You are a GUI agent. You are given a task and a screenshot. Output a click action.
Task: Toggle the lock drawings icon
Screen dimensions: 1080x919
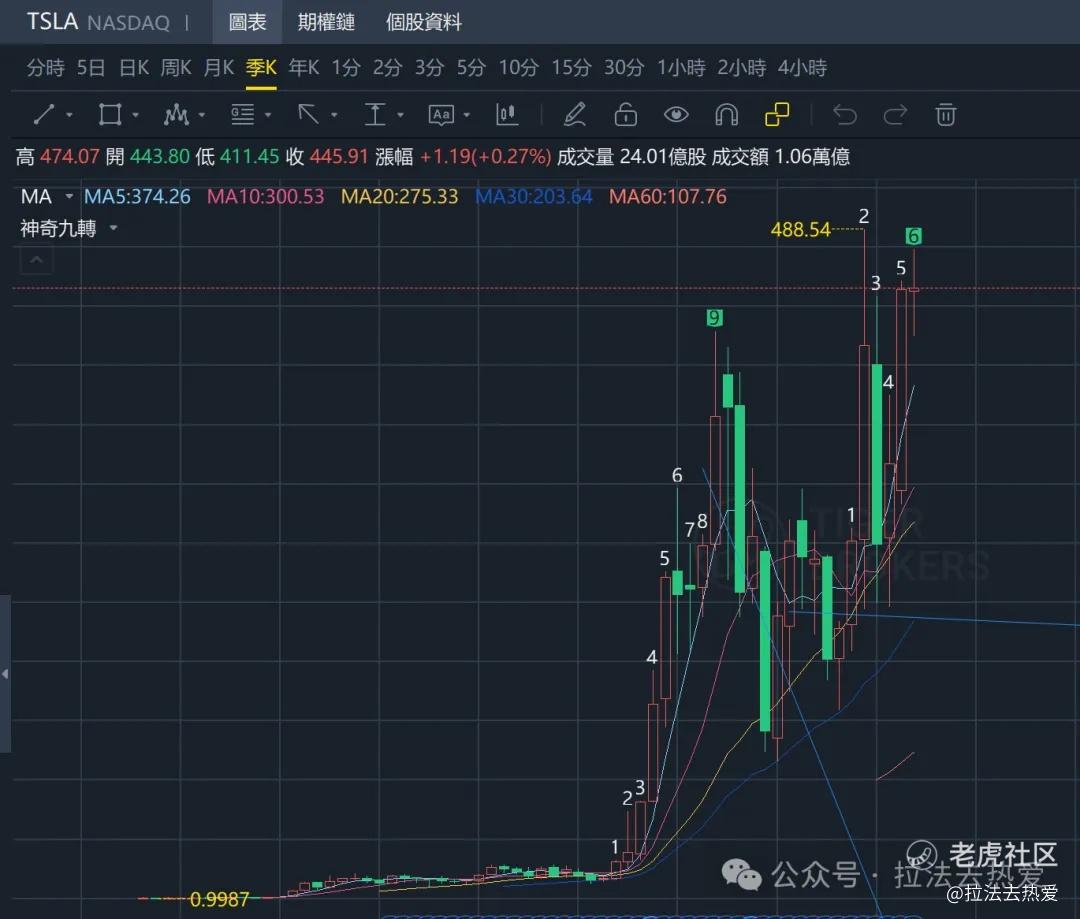pos(625,114)
